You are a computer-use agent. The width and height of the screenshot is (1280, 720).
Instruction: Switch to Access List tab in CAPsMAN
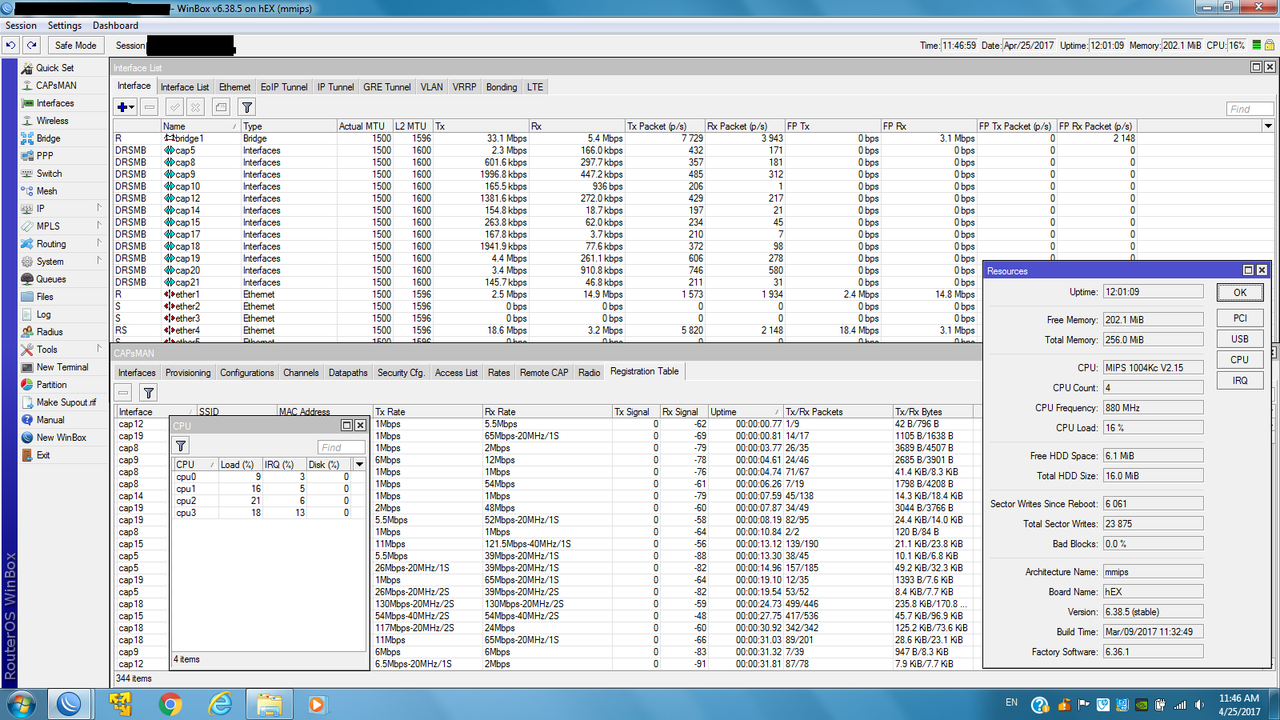point(456,372)
